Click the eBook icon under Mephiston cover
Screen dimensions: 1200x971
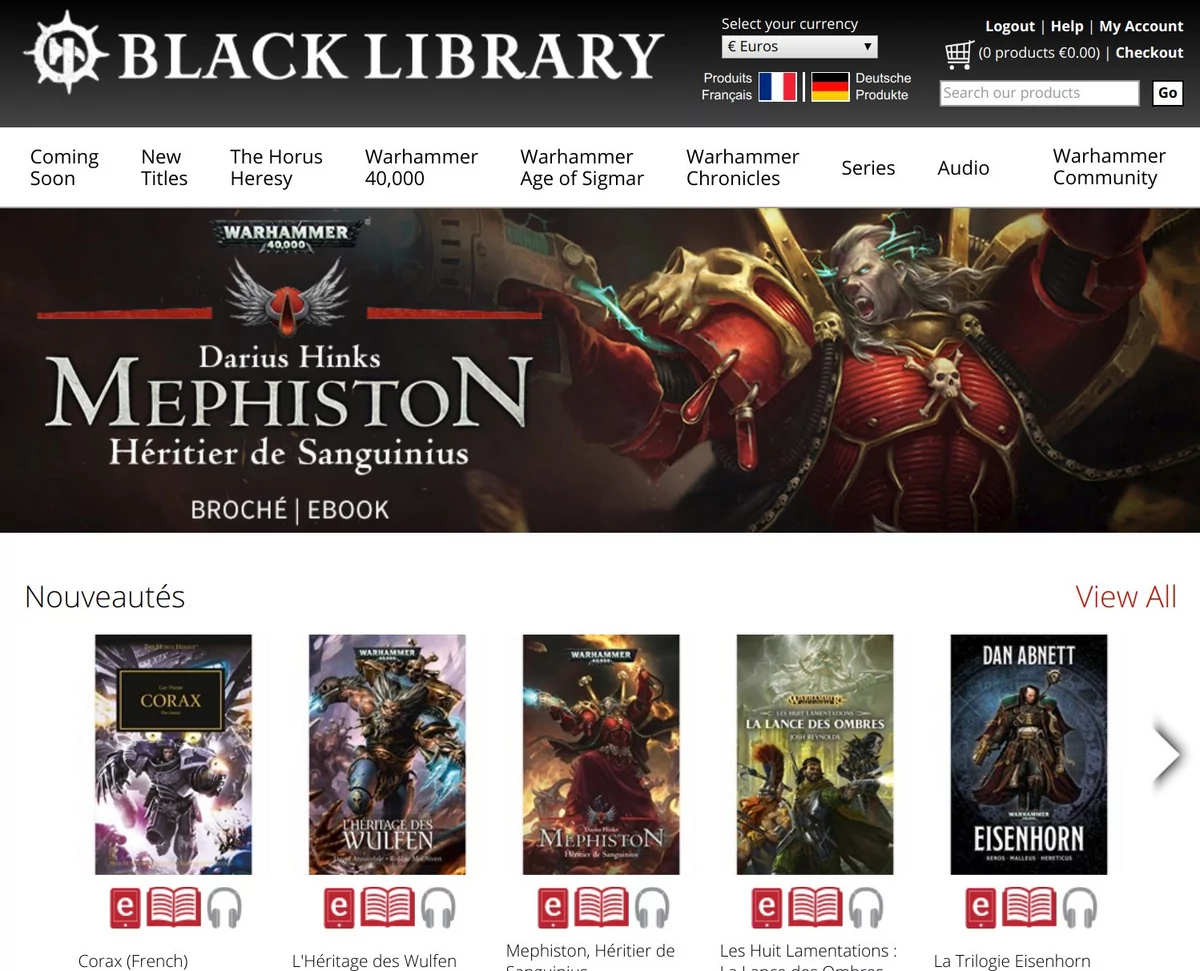pyautogui.click(x=553, y=908)
